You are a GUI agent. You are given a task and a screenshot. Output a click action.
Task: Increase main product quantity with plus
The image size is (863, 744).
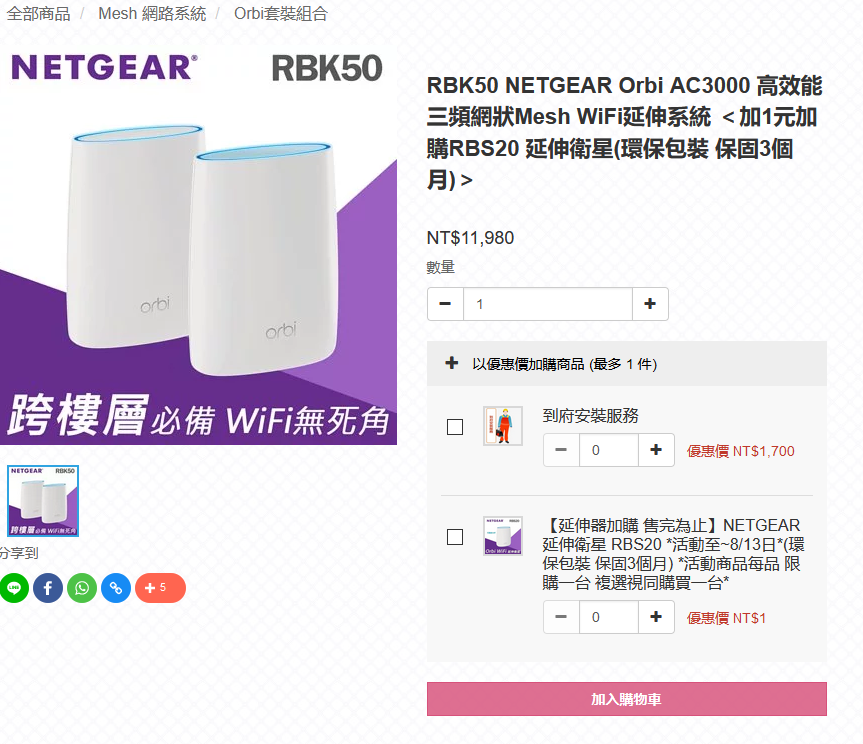tap(650, 304)
